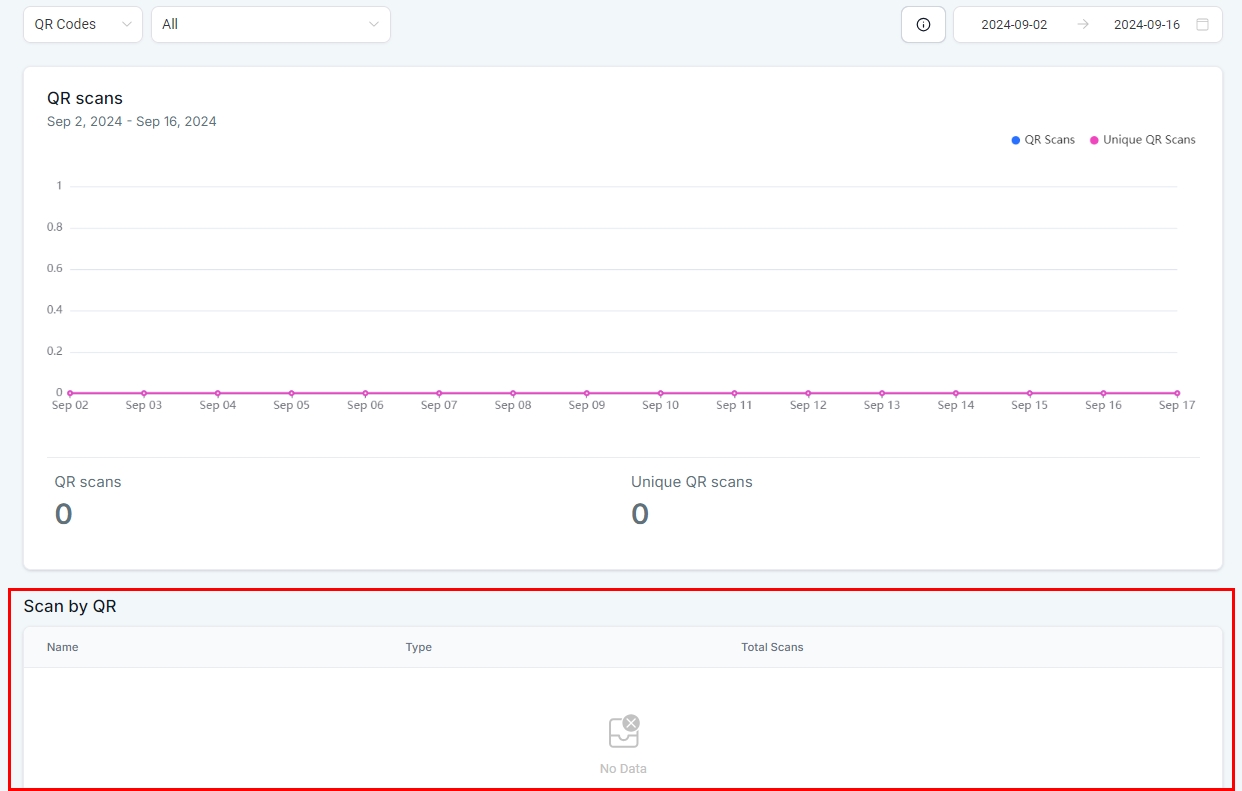The image size is (1242, 791).
Task: Click the info circle icon button
Action: [x=923, y=25]
